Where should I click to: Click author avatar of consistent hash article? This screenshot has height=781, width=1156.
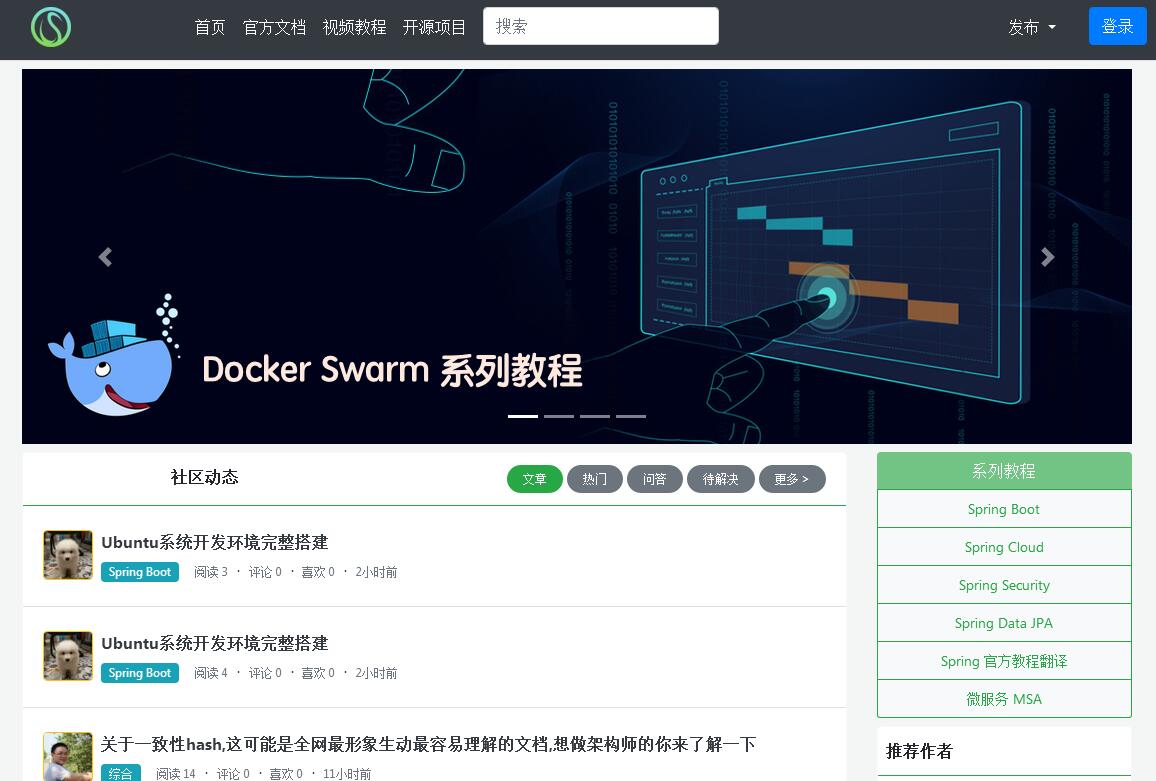(68, 756)
